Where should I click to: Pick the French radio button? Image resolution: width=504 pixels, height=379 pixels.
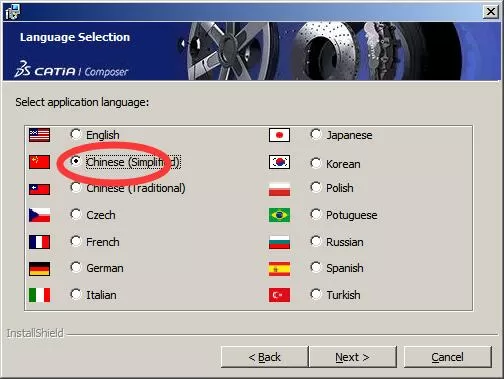click(76, 241)
